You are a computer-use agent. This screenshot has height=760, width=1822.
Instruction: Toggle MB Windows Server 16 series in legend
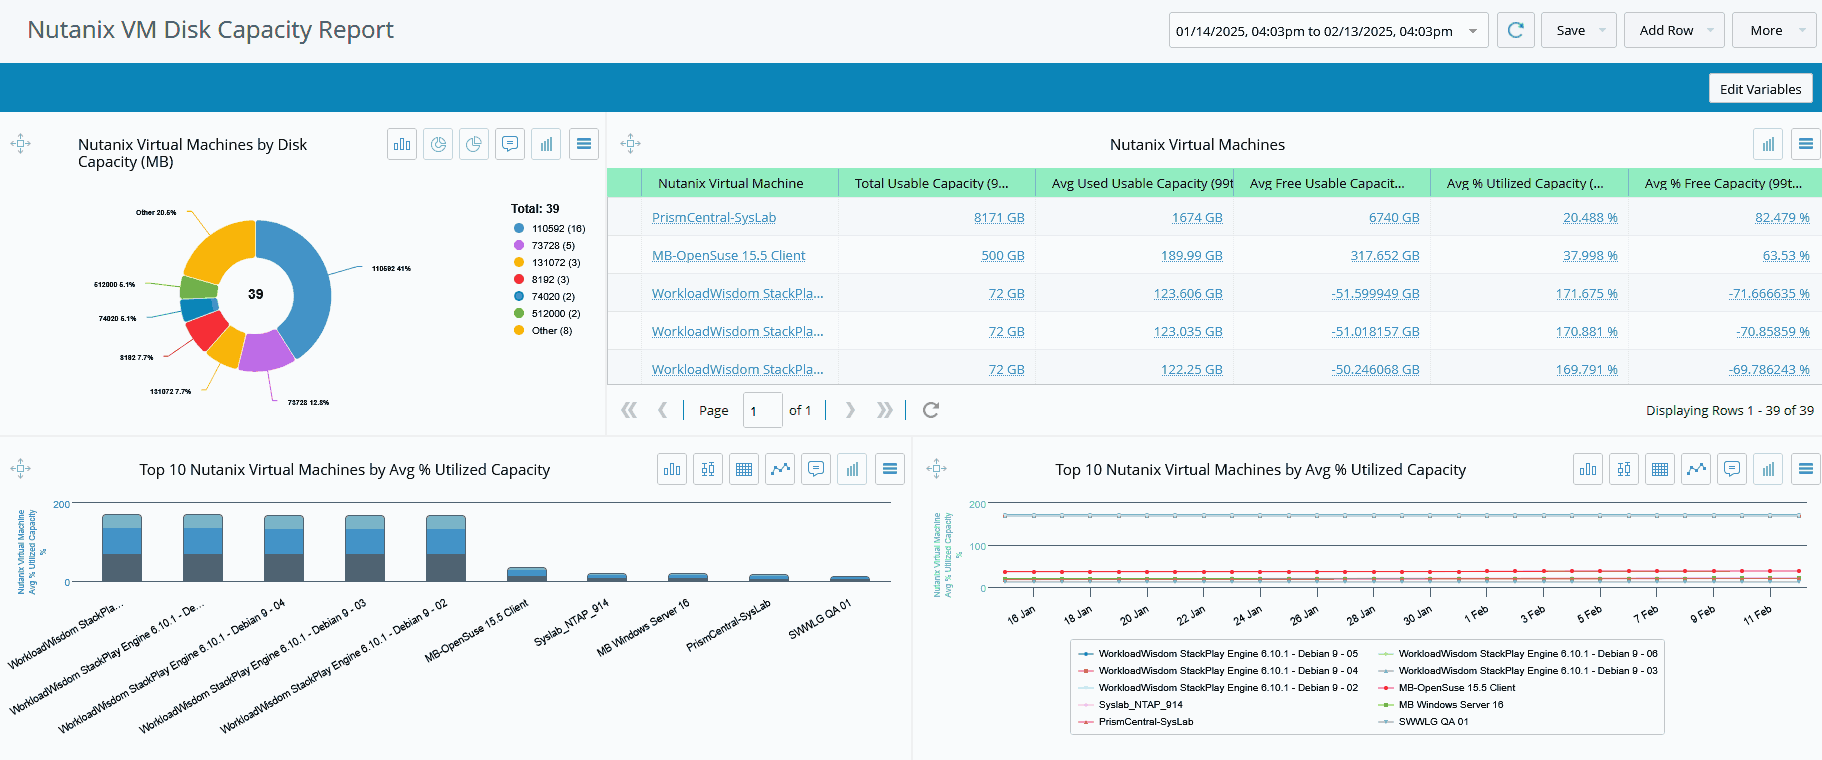click(x=1441, y=704)
